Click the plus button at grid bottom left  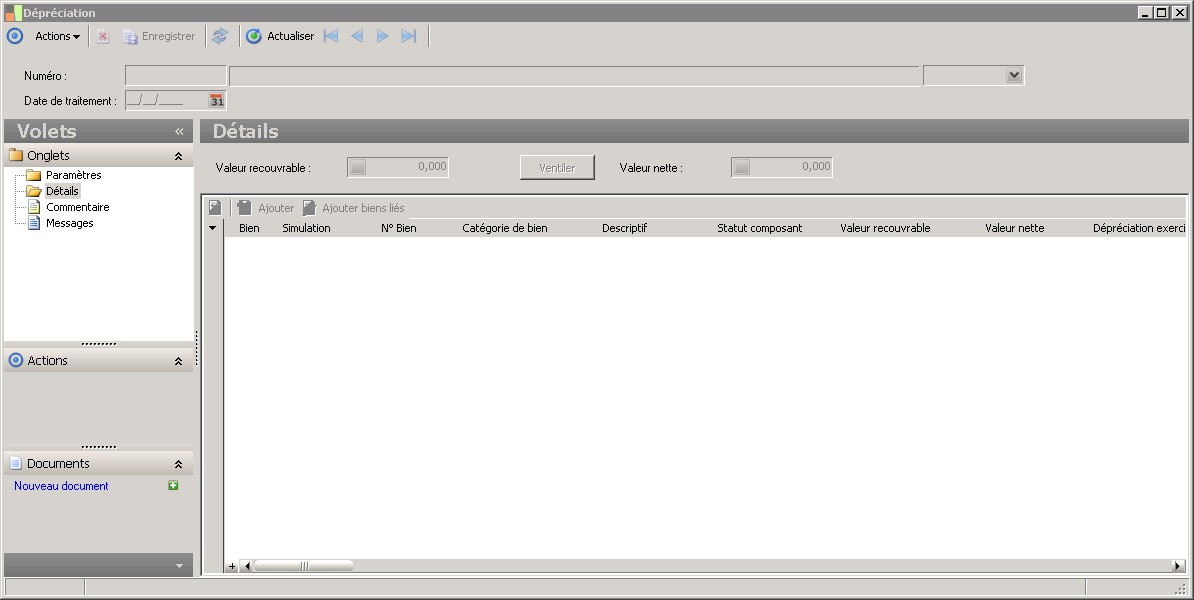coord(232,566)
